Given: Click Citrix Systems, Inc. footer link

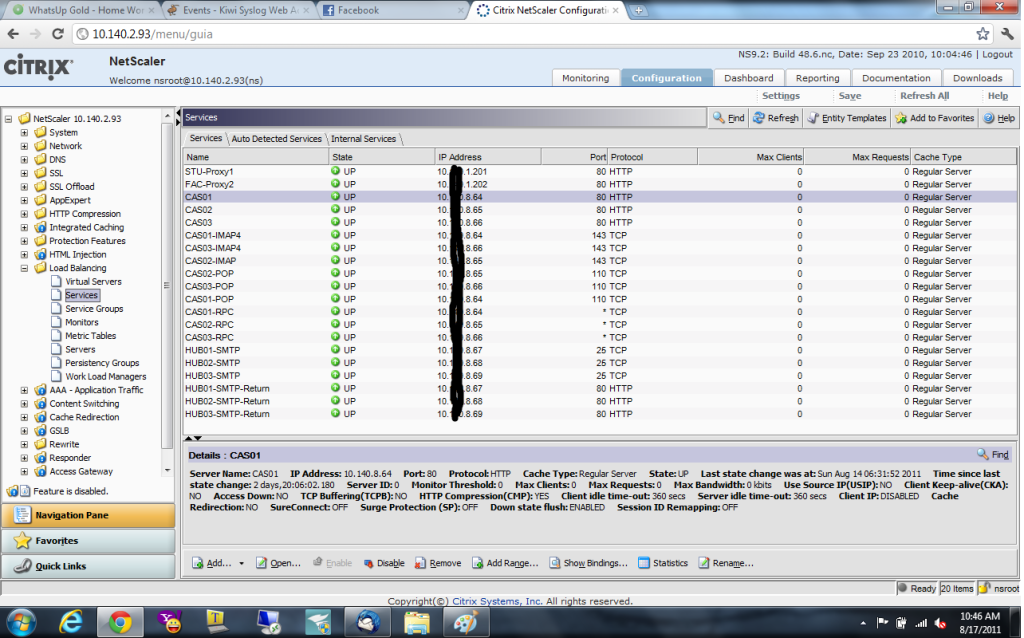Looking at the screenshot, I should (497, 601).
